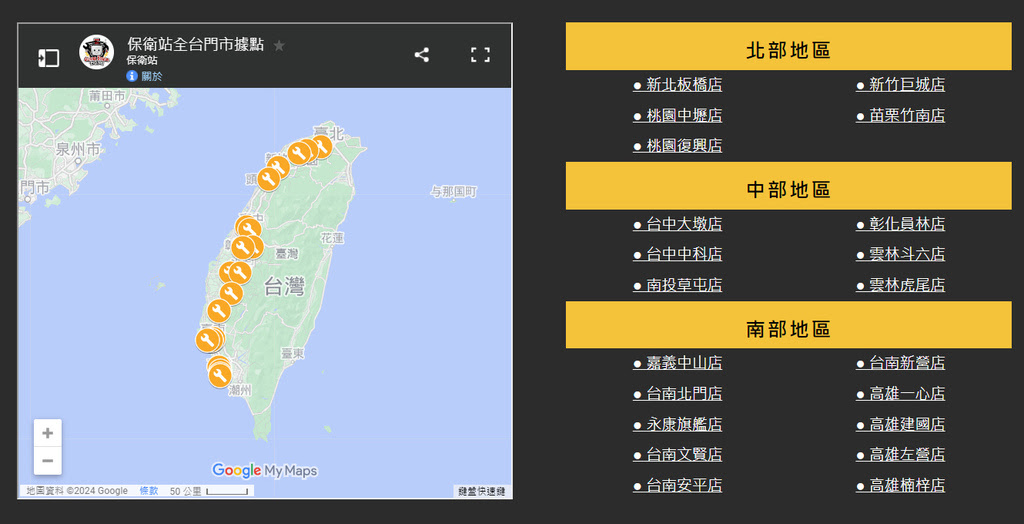Open the map sidebar panel toggle
This screenshot has width=1024, height=524.
tap(48, 57)
